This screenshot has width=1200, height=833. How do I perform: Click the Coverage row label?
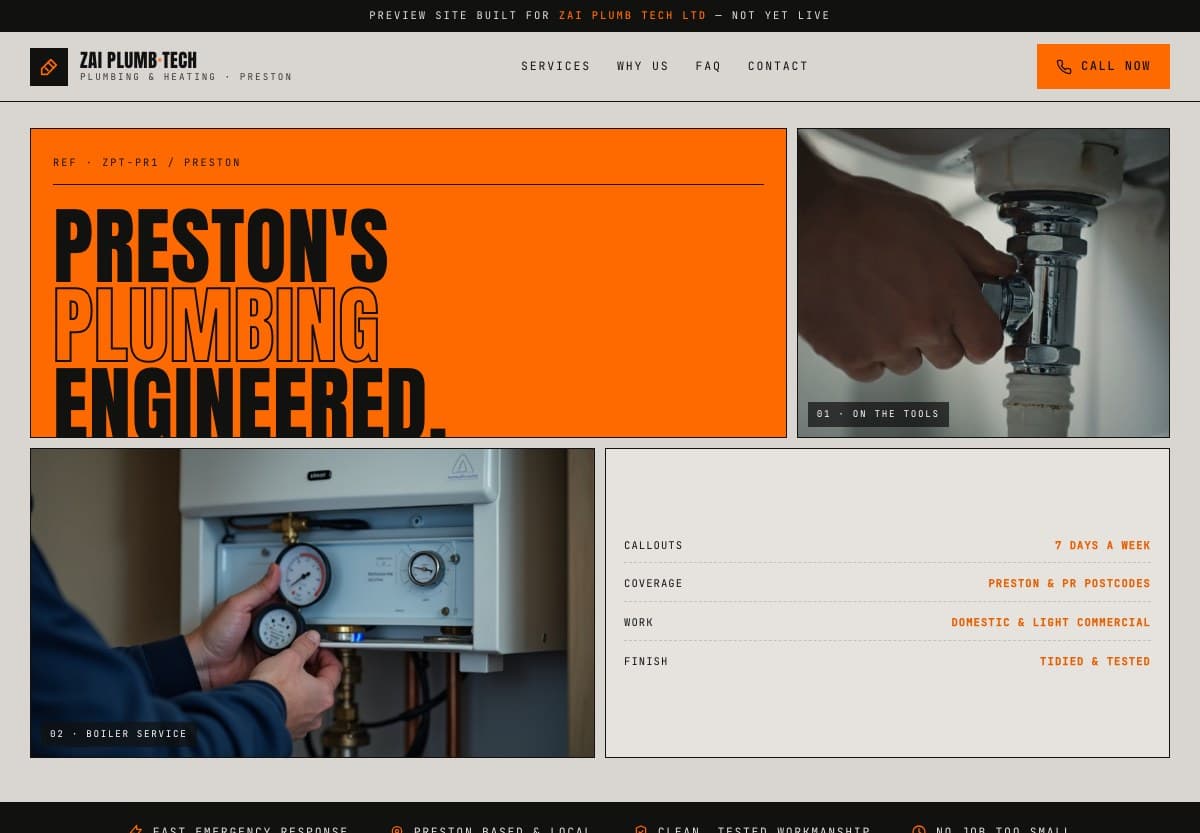pyautogui.click(x=653, y=583)
